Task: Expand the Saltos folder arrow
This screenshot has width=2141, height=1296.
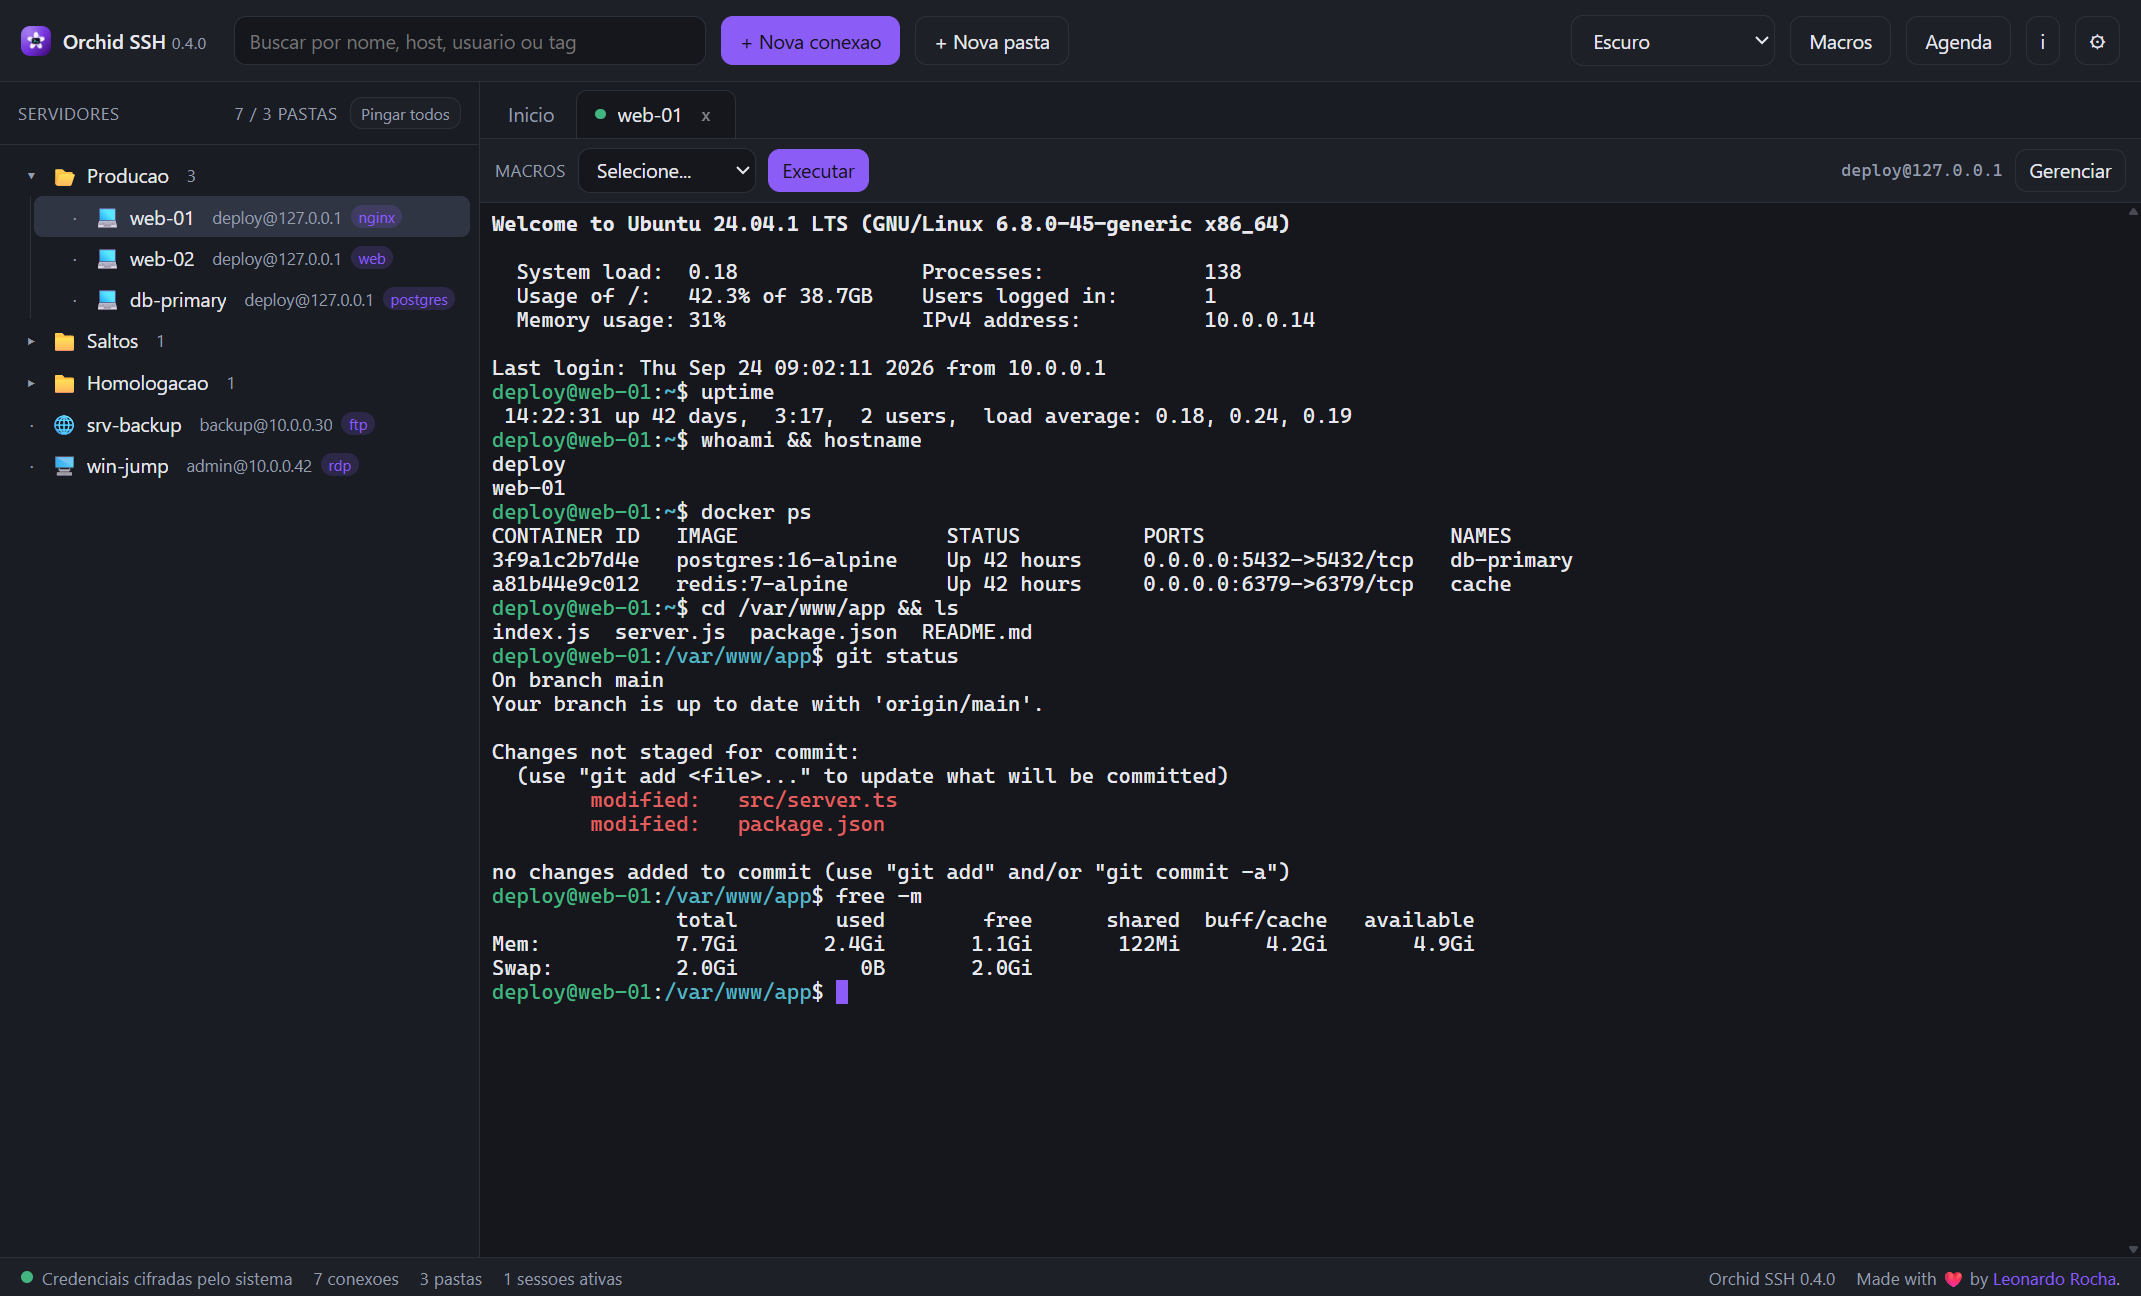Action: pos(31,342)
